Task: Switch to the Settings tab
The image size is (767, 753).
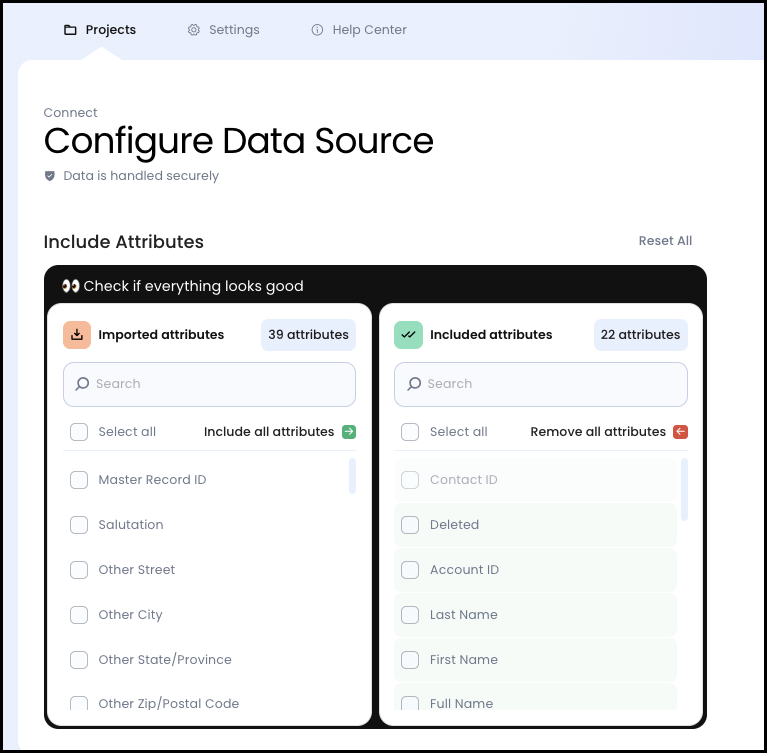Action: [223, 30]
